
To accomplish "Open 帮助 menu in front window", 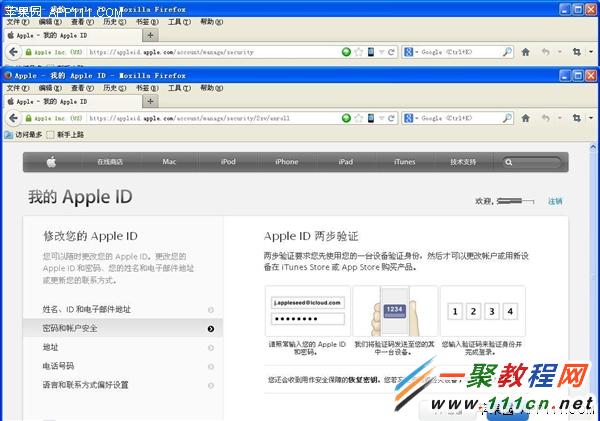I will pos(212,88).
